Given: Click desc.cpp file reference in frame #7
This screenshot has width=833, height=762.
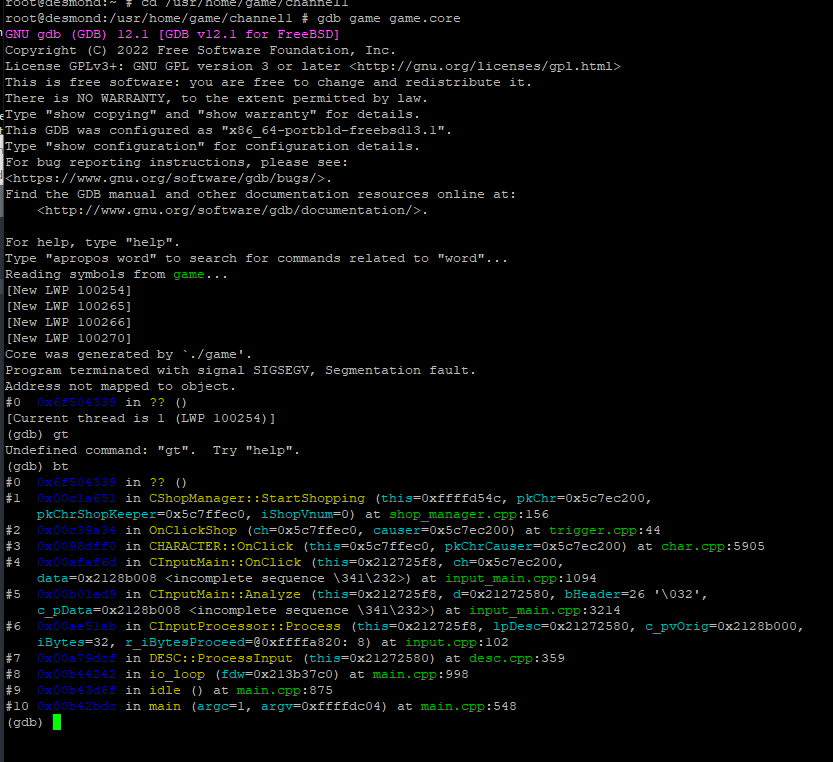Looking at the screenshot, I should 510,658.
